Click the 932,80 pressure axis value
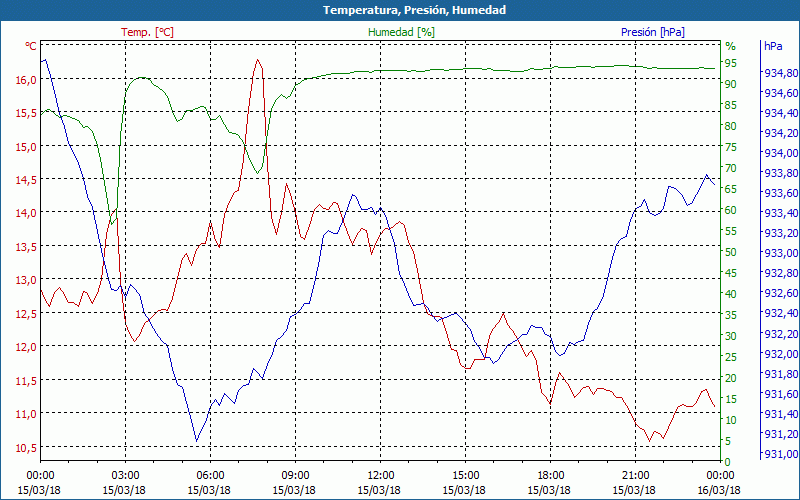The height and width of the screenshot is (500, 800). [781, 273]
